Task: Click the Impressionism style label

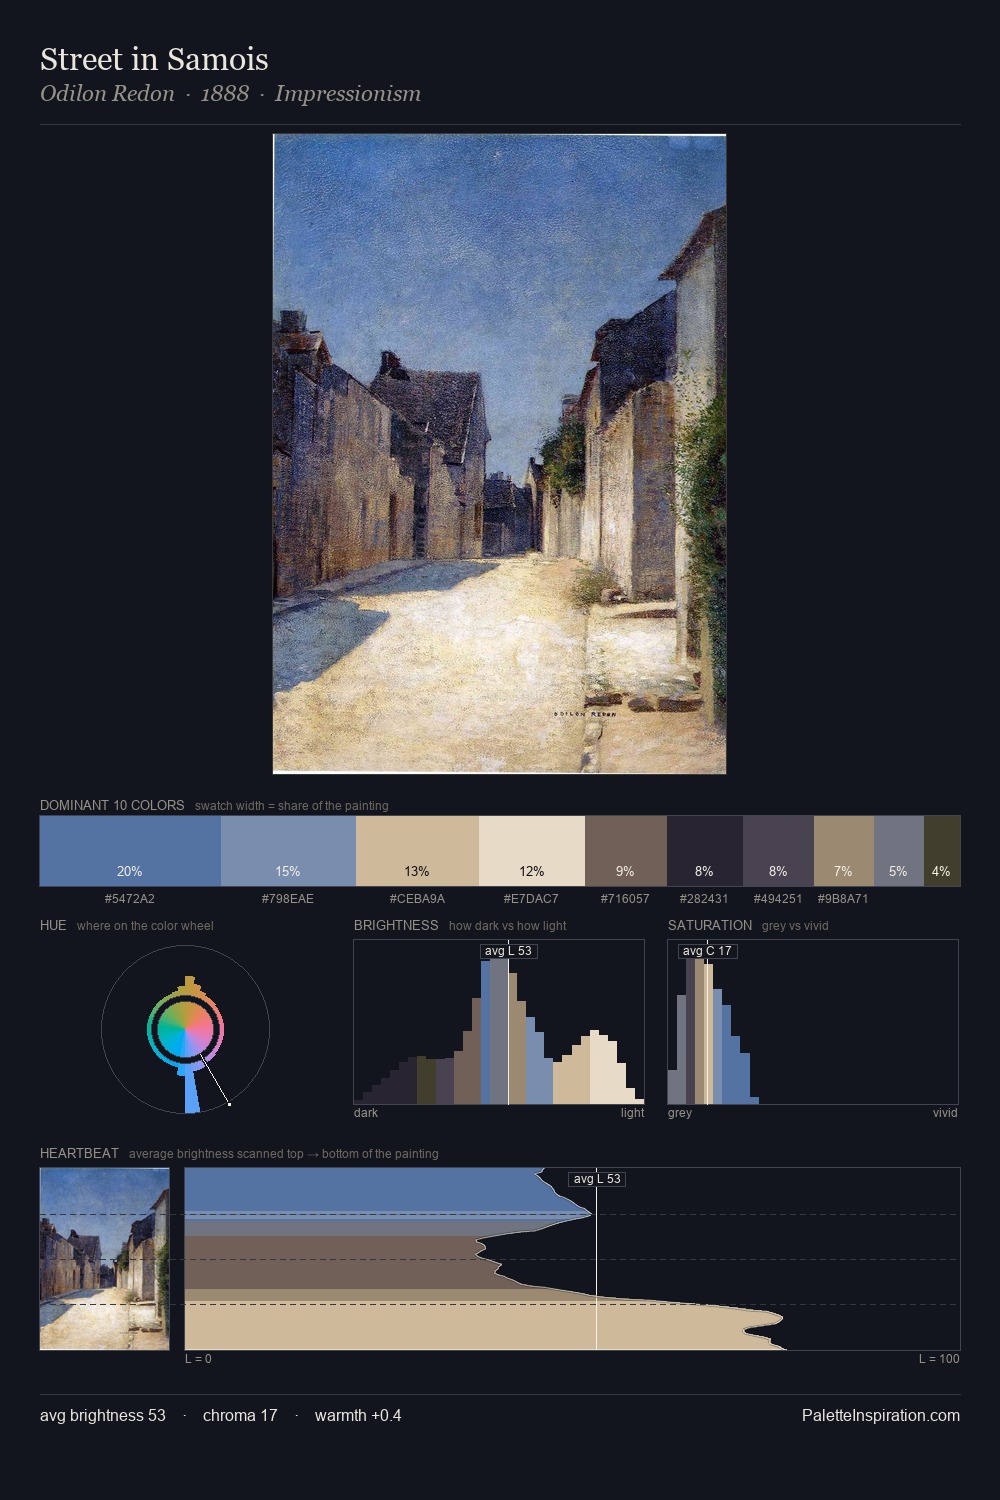Action: click(x=348, y=94)
